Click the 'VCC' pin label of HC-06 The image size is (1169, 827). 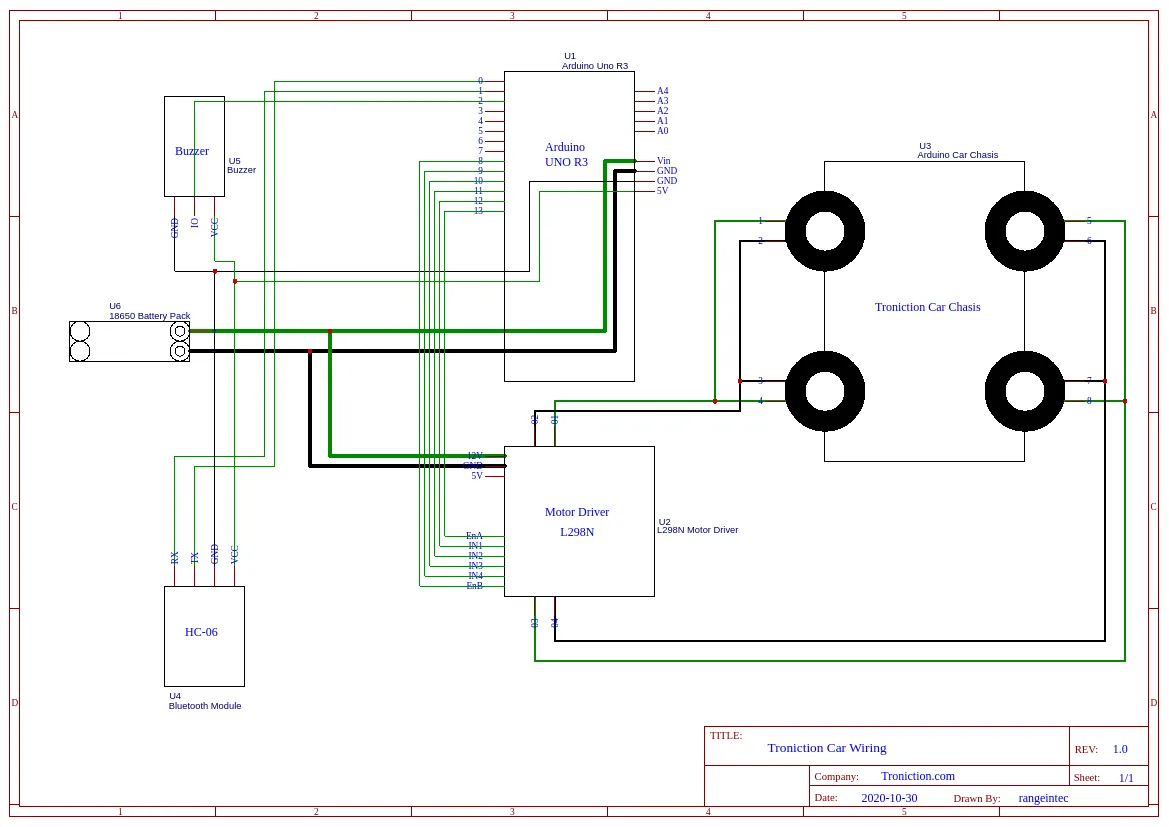[235, 555]
